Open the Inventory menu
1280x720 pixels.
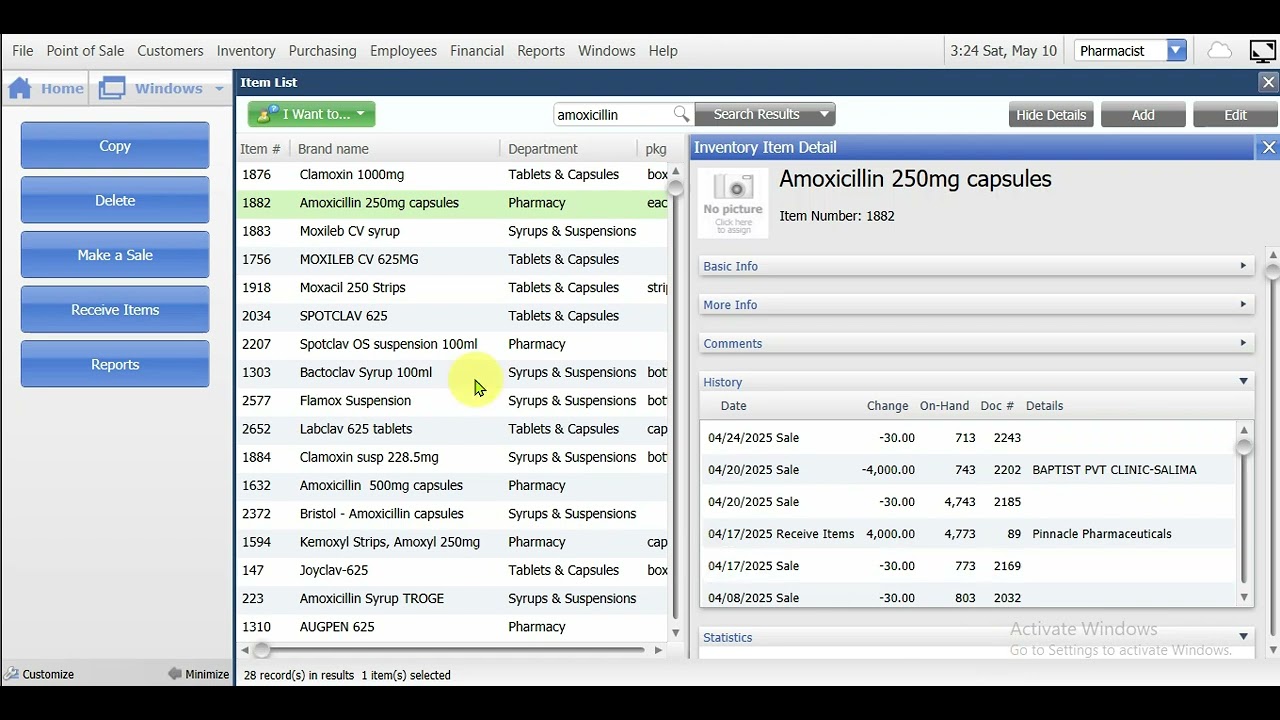point(246,50)
